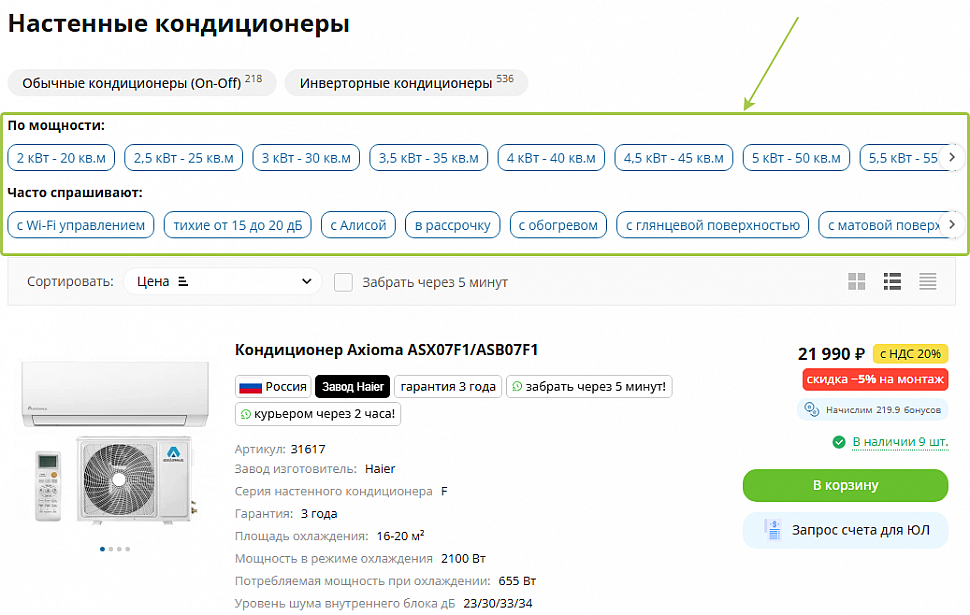Click the 'Завод Haier' black badge
This screenshot has height=615, width=970.
coord(353,387)
